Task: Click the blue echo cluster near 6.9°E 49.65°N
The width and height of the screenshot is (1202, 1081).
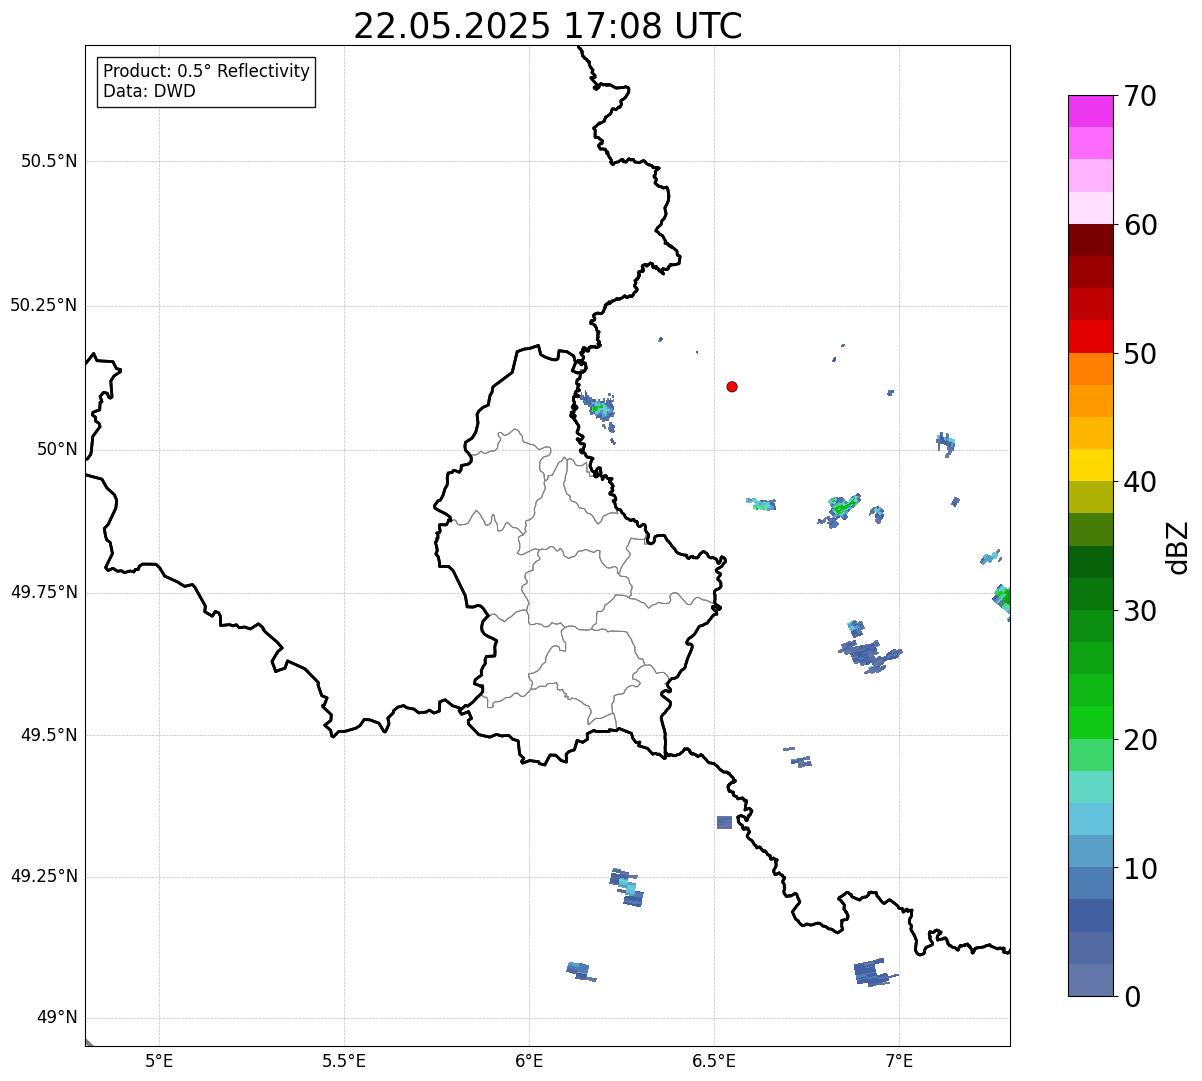Action: pyautogui.click(x=868, y=653)
